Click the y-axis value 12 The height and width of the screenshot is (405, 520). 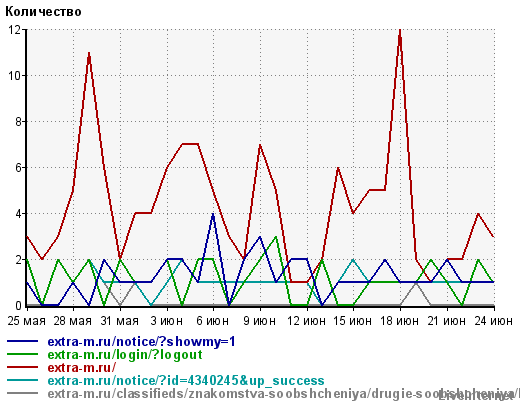point(15,30)
